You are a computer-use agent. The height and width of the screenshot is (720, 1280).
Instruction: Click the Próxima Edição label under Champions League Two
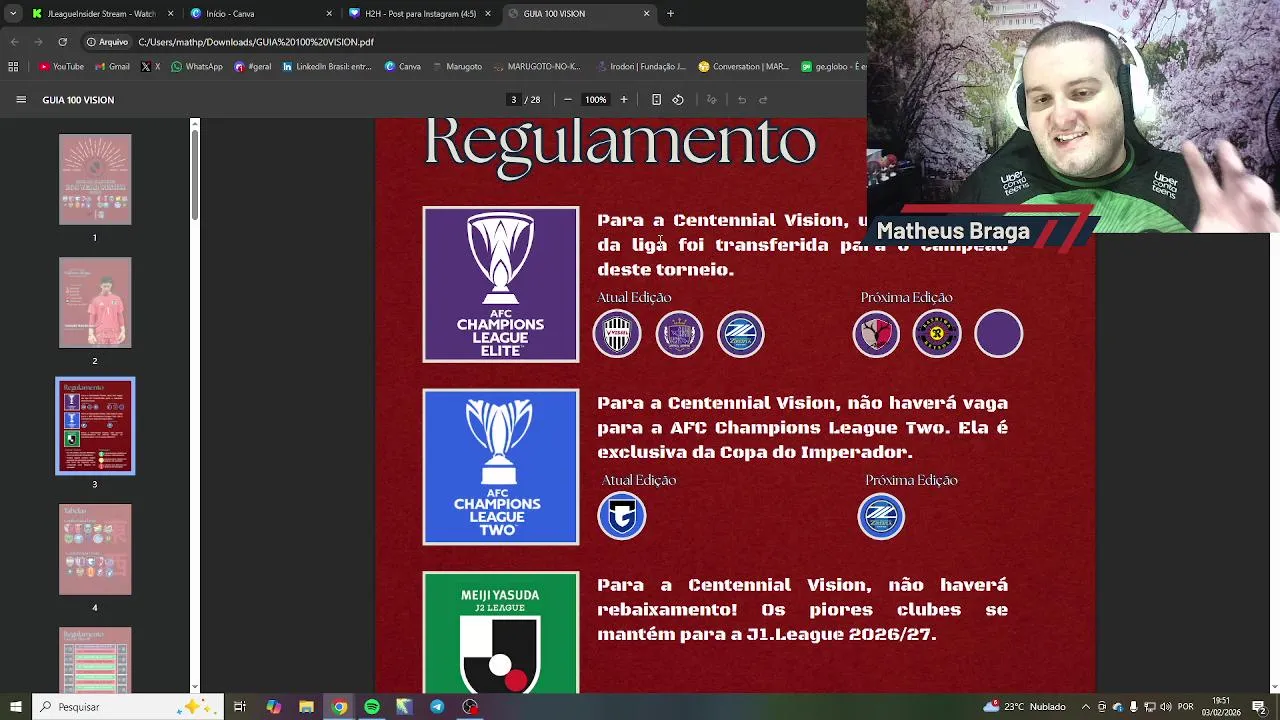[911, 480]
